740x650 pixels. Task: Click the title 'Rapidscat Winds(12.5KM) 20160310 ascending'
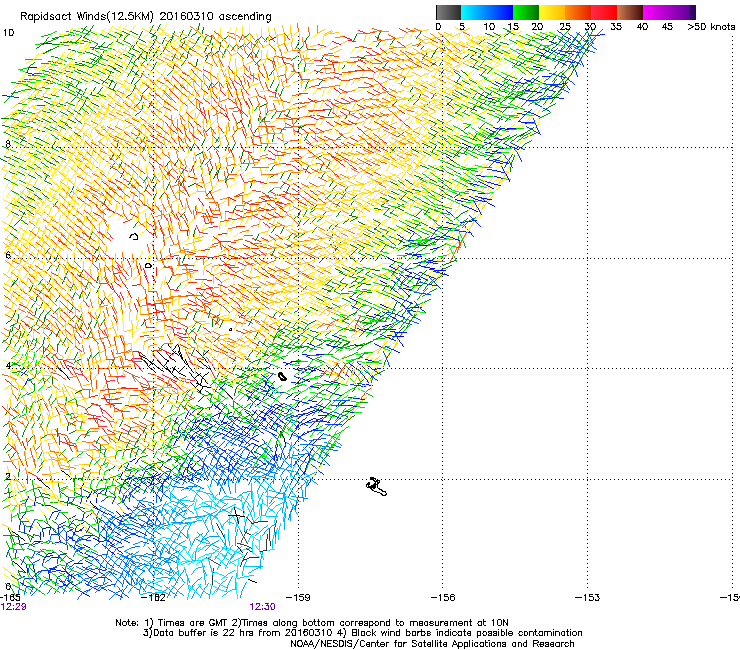[146, 17]
